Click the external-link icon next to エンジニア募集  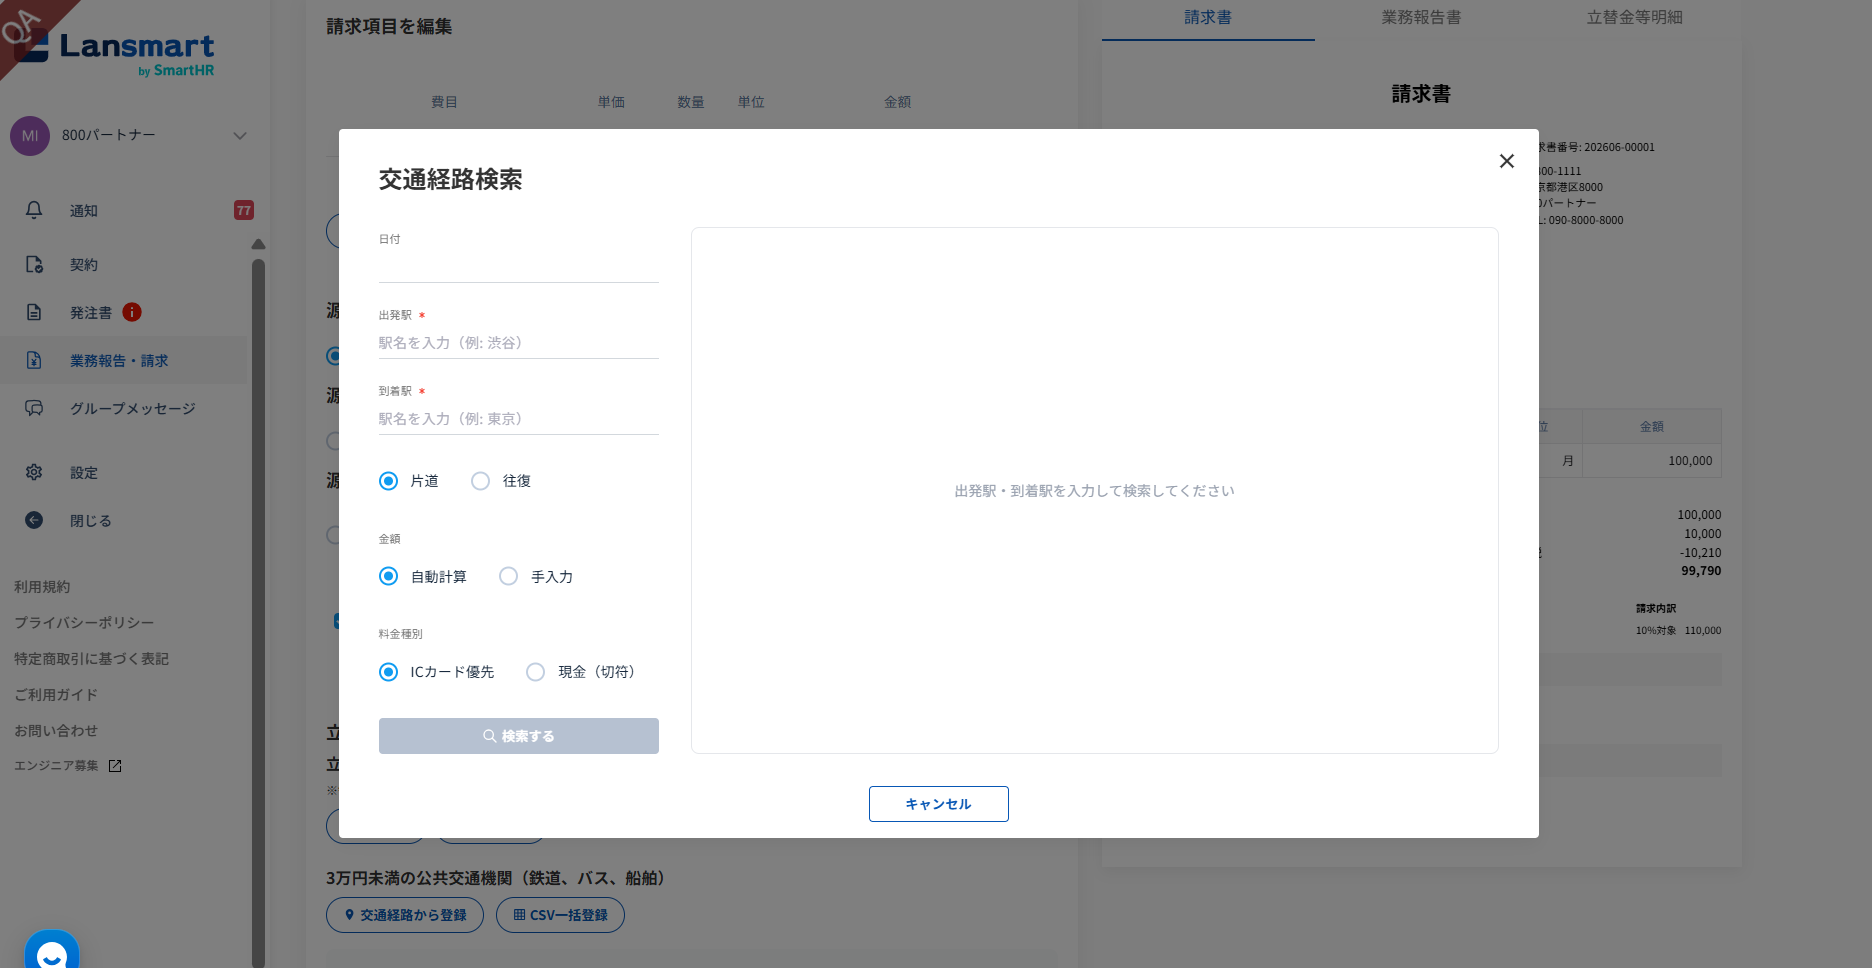(x=115, y=766)
